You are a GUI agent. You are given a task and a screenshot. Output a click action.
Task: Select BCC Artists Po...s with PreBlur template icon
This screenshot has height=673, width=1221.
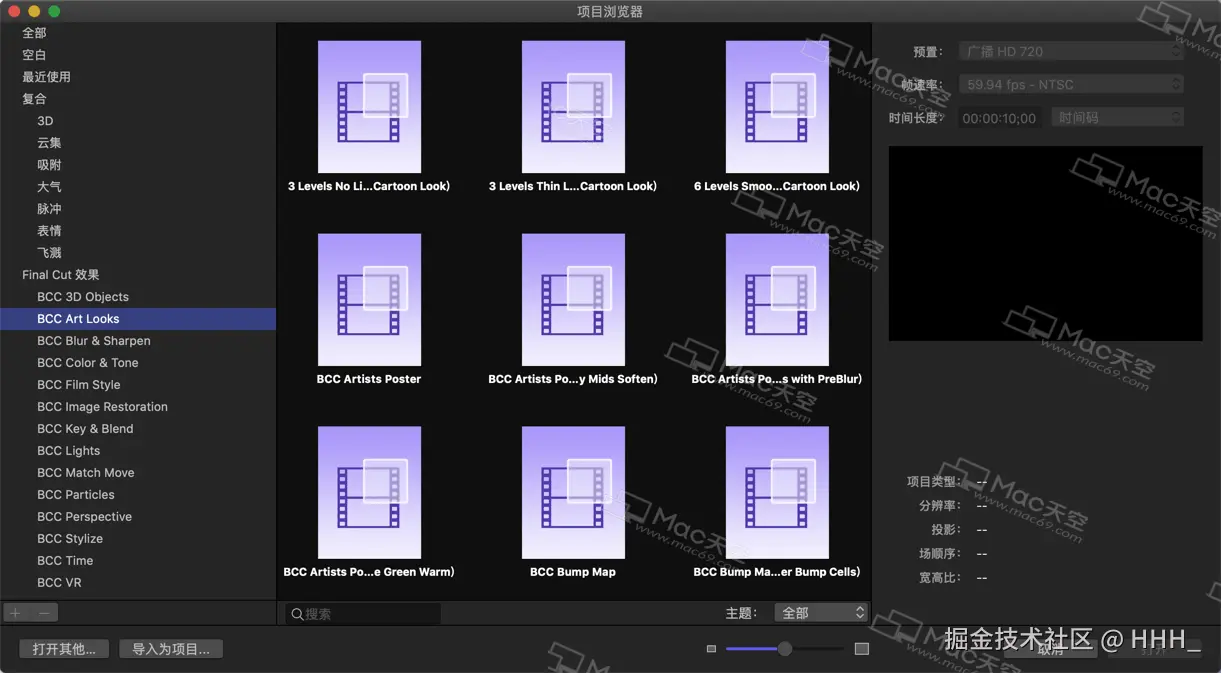coord(777,299)
